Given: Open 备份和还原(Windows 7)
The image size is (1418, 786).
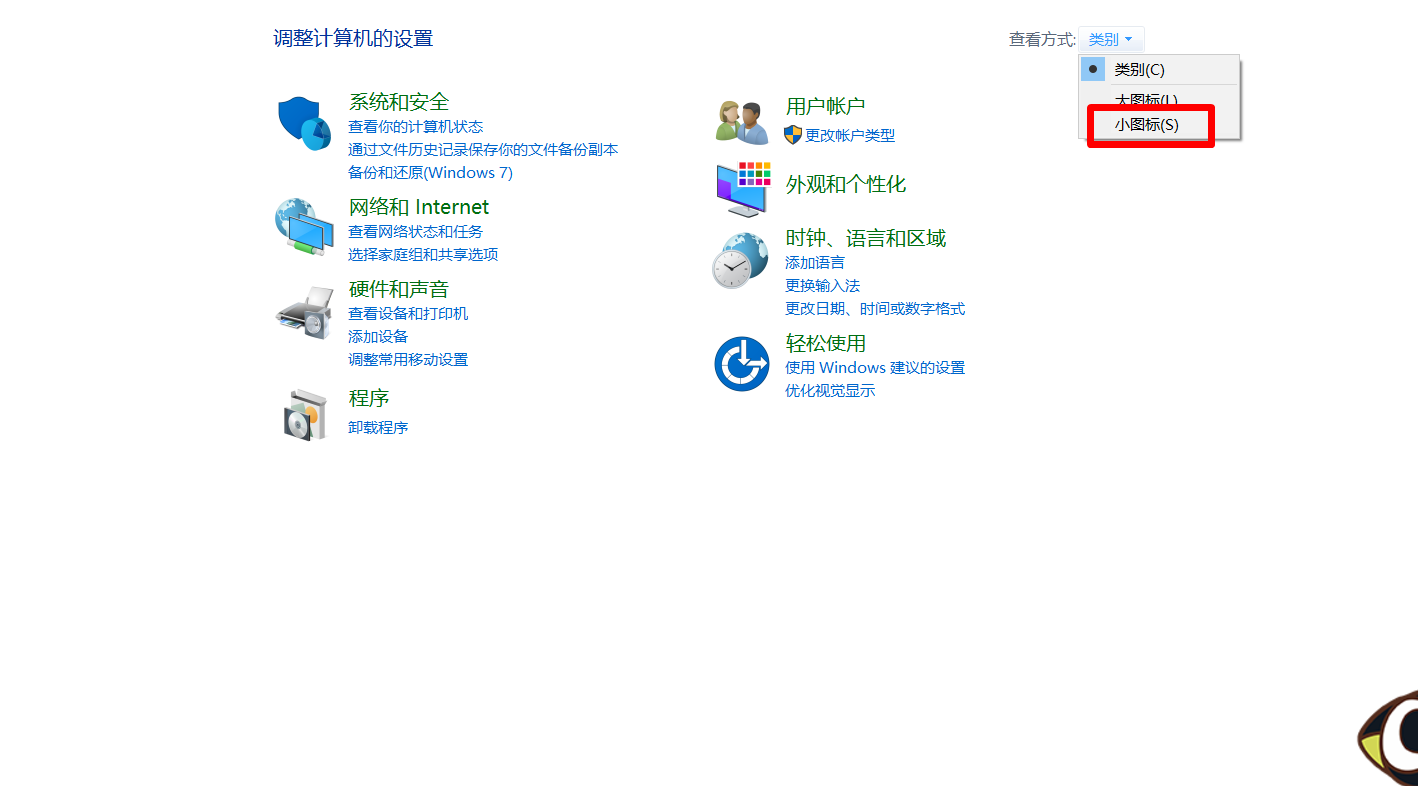Looking at the screenshot, I should 430,172.
